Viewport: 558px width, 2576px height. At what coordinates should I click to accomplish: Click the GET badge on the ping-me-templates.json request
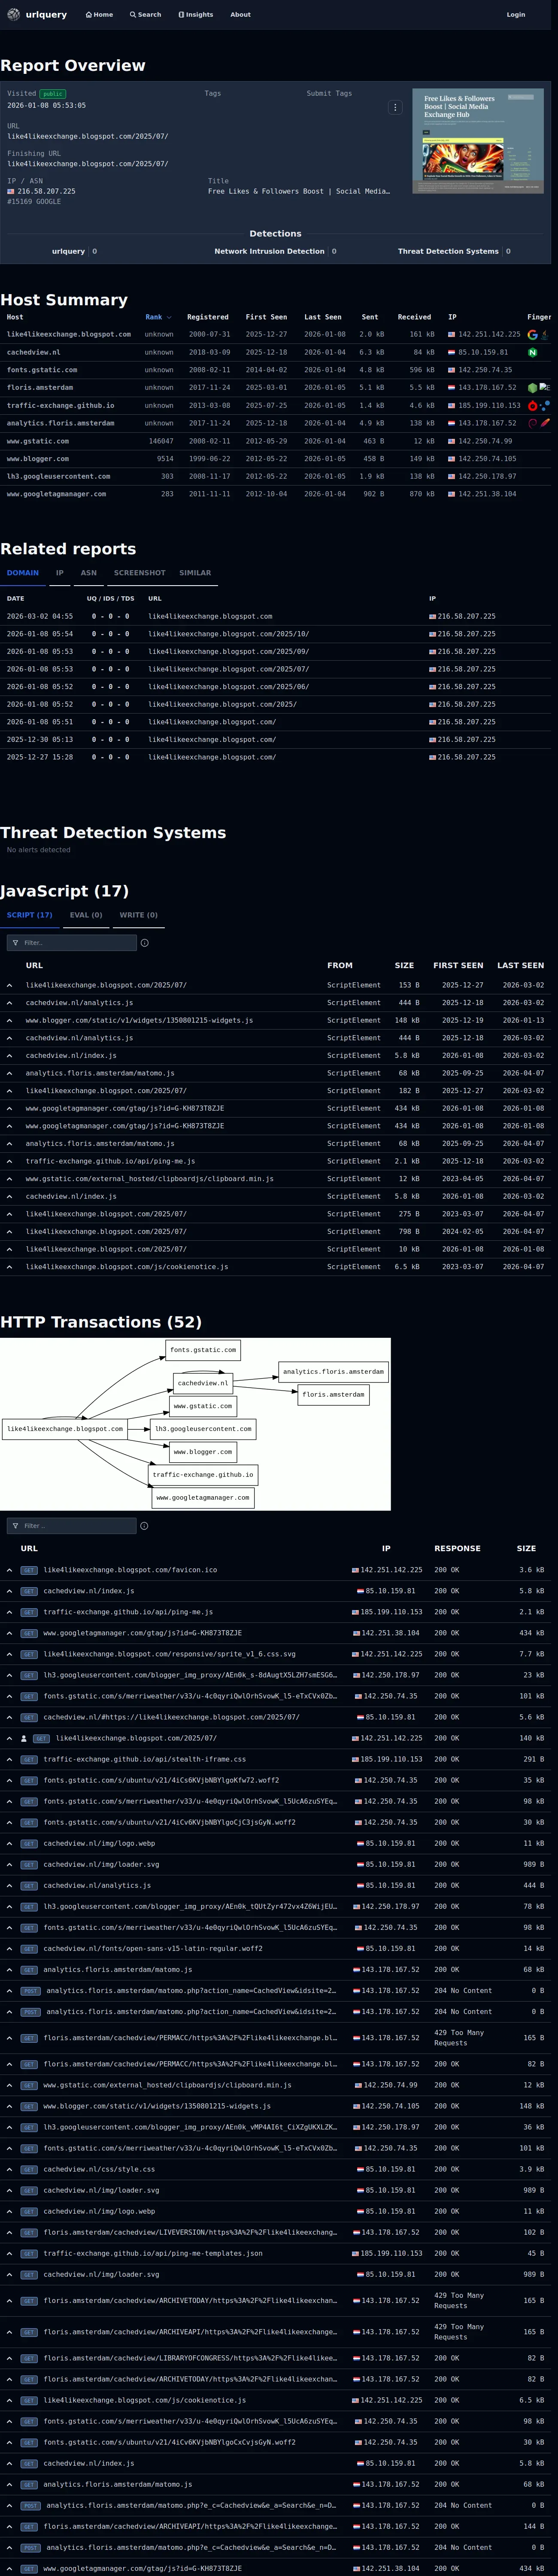pos(29,2253)
